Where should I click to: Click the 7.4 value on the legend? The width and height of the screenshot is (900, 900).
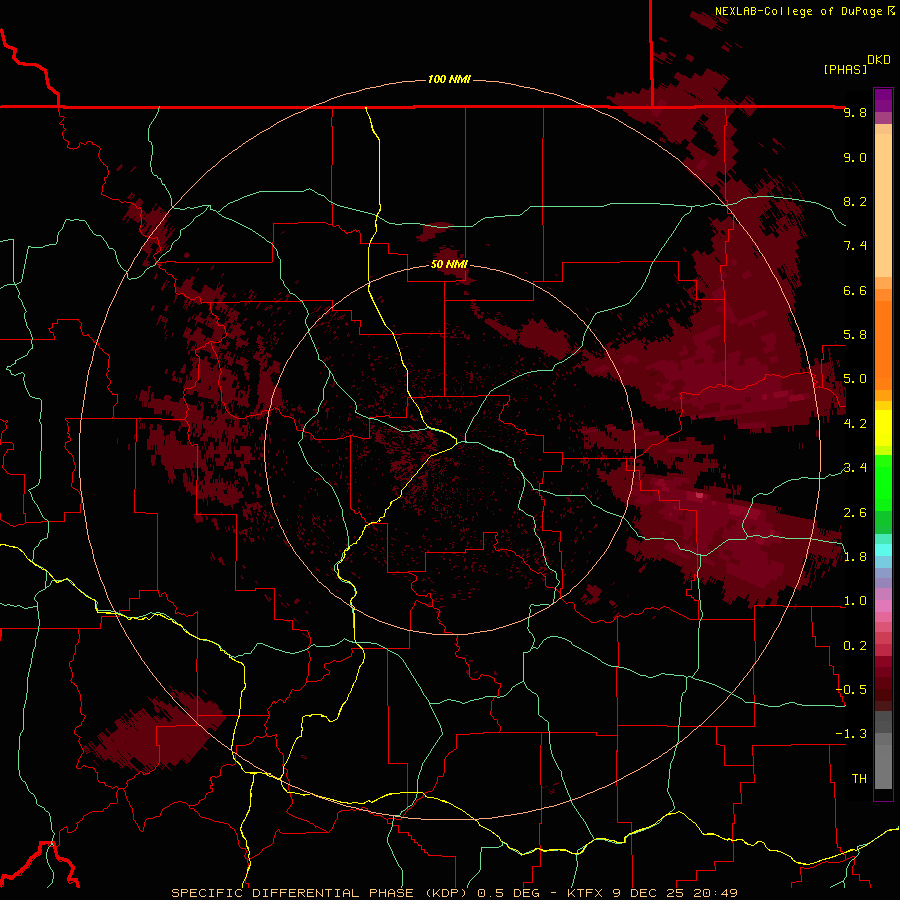855,246
